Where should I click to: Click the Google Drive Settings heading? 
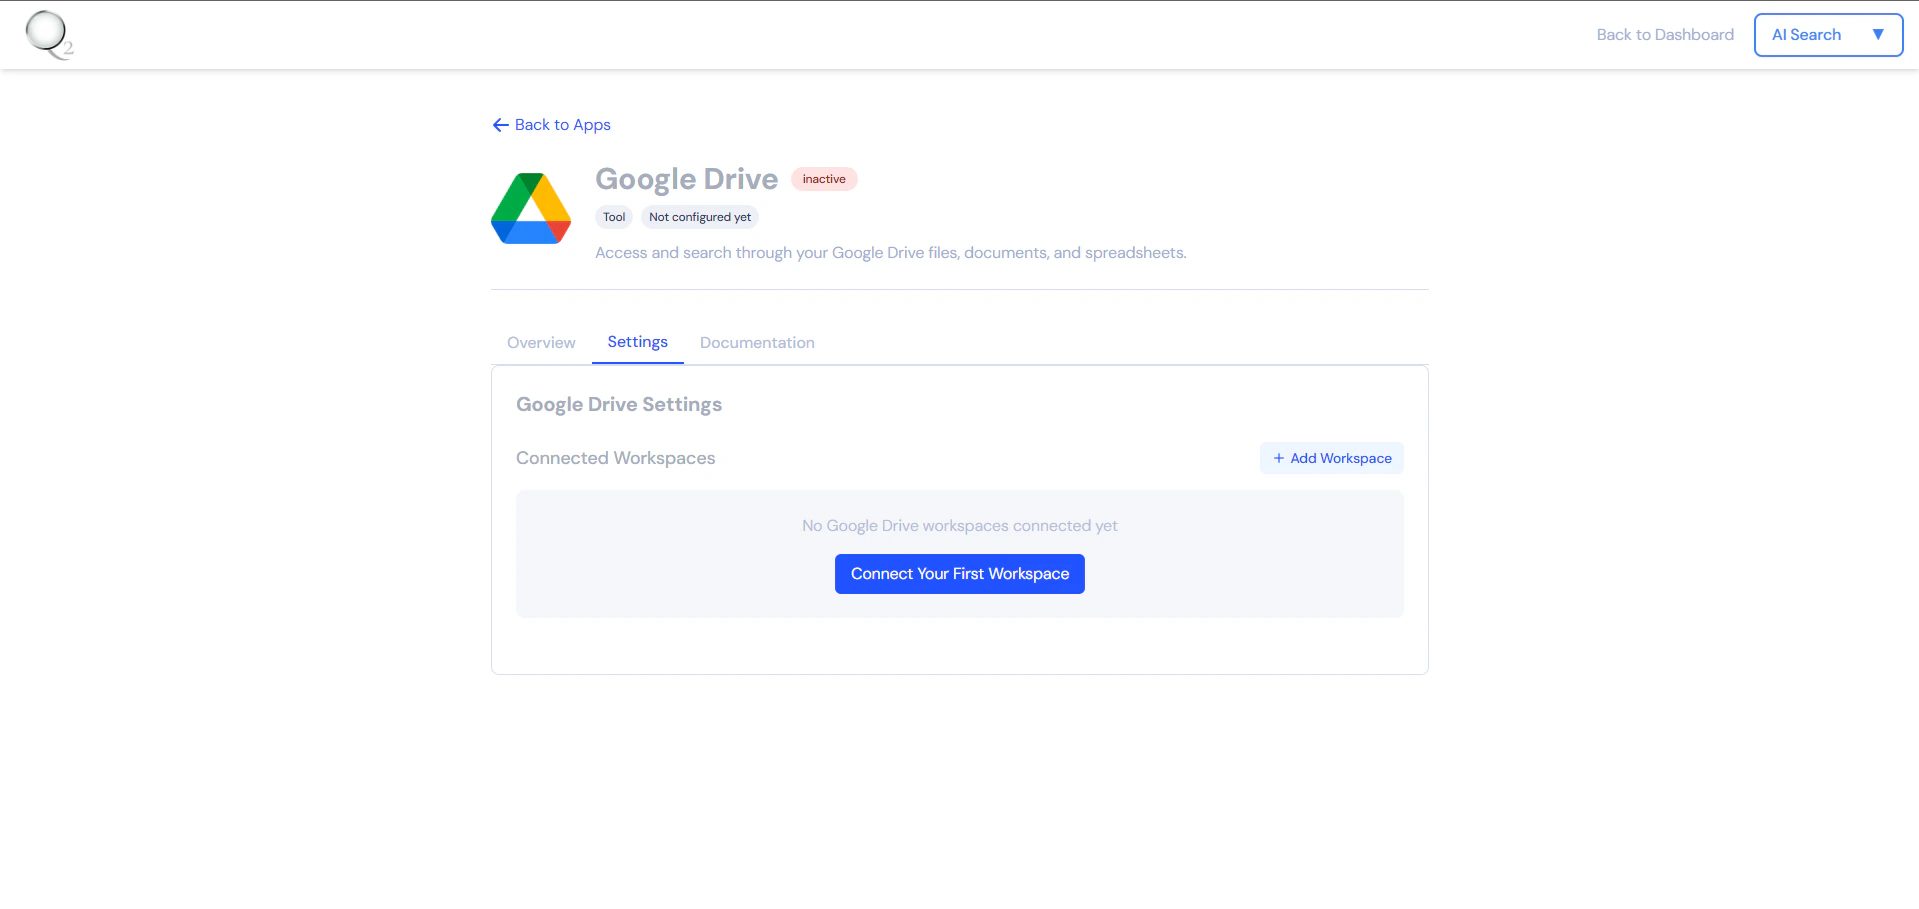pos(619,404)
